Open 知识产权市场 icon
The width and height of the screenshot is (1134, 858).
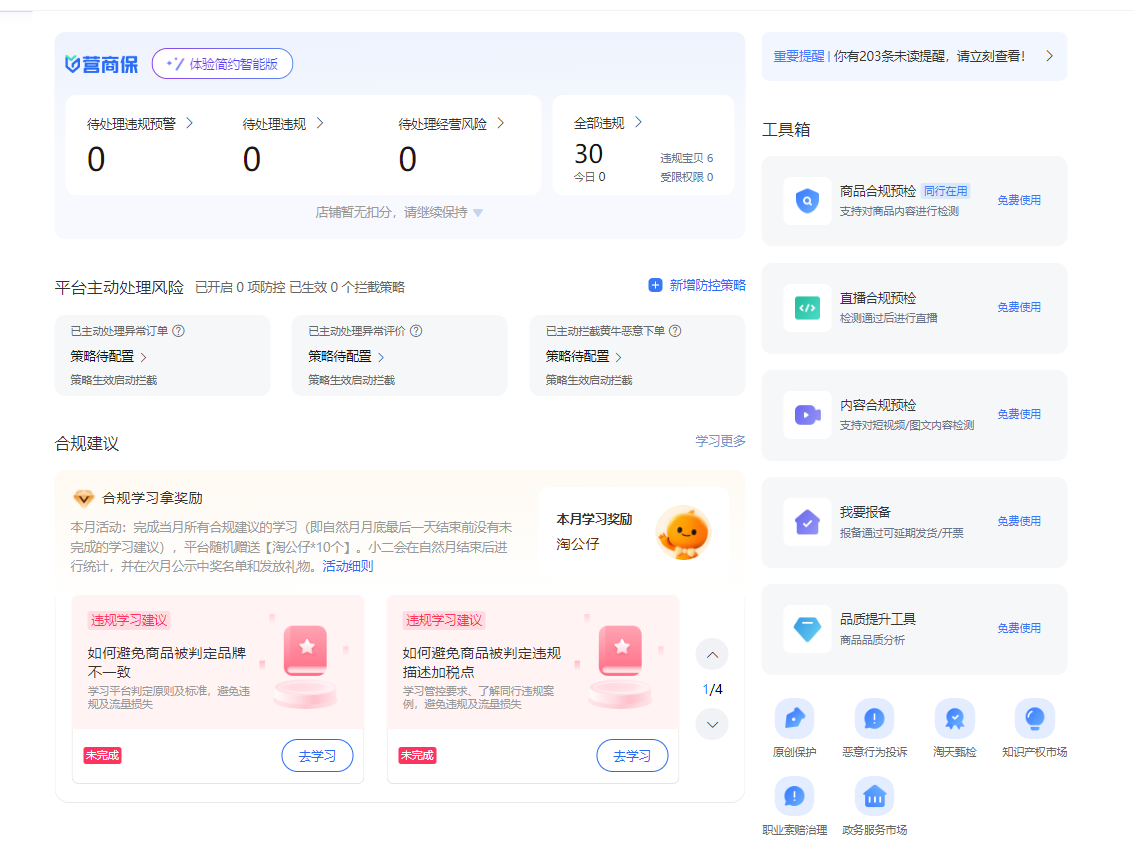tap(1034, 718)
